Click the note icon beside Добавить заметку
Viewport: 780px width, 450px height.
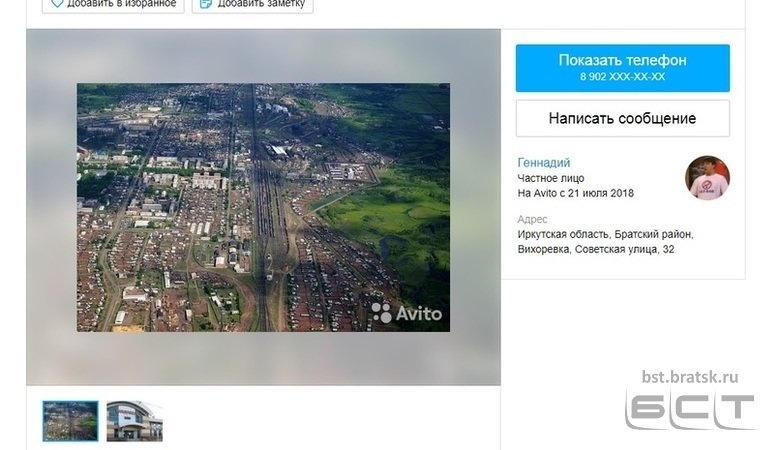[205, 4]
